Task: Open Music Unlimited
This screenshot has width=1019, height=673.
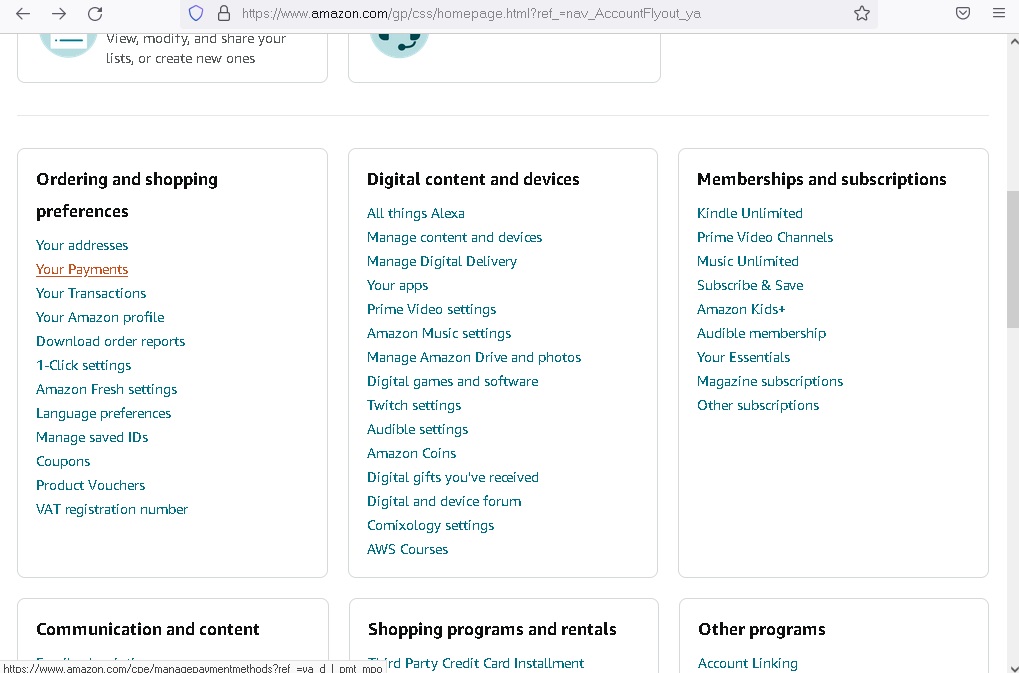Action: pyautogui.click(x=748, y=262)
